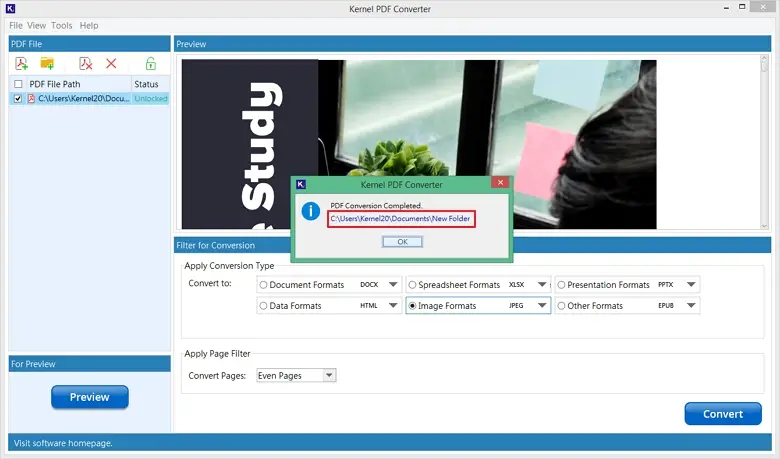Click the Add folder icon
Image resolution: width=780 pixels, height=459 pixels.
[47, 63]
